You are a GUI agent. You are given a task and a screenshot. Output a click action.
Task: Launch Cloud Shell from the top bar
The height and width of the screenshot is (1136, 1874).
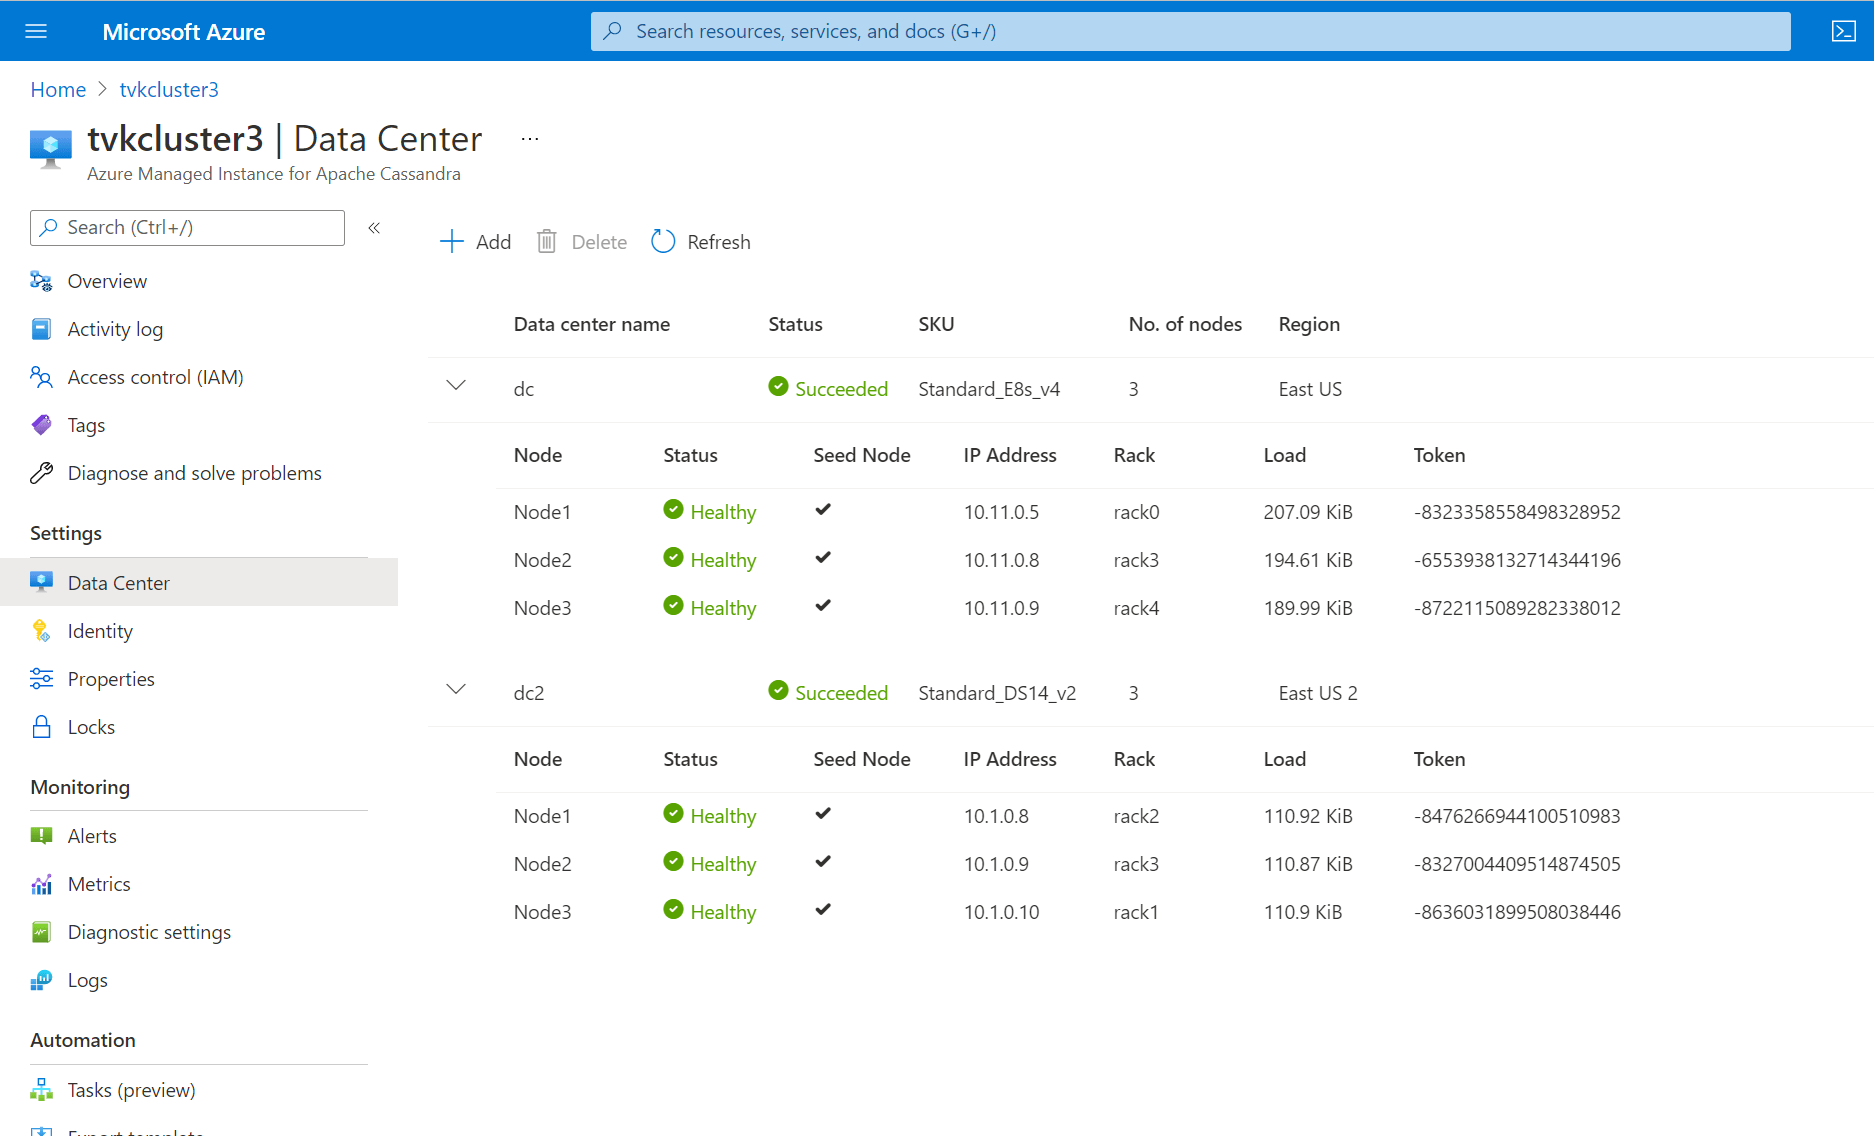pos(1843,31)
